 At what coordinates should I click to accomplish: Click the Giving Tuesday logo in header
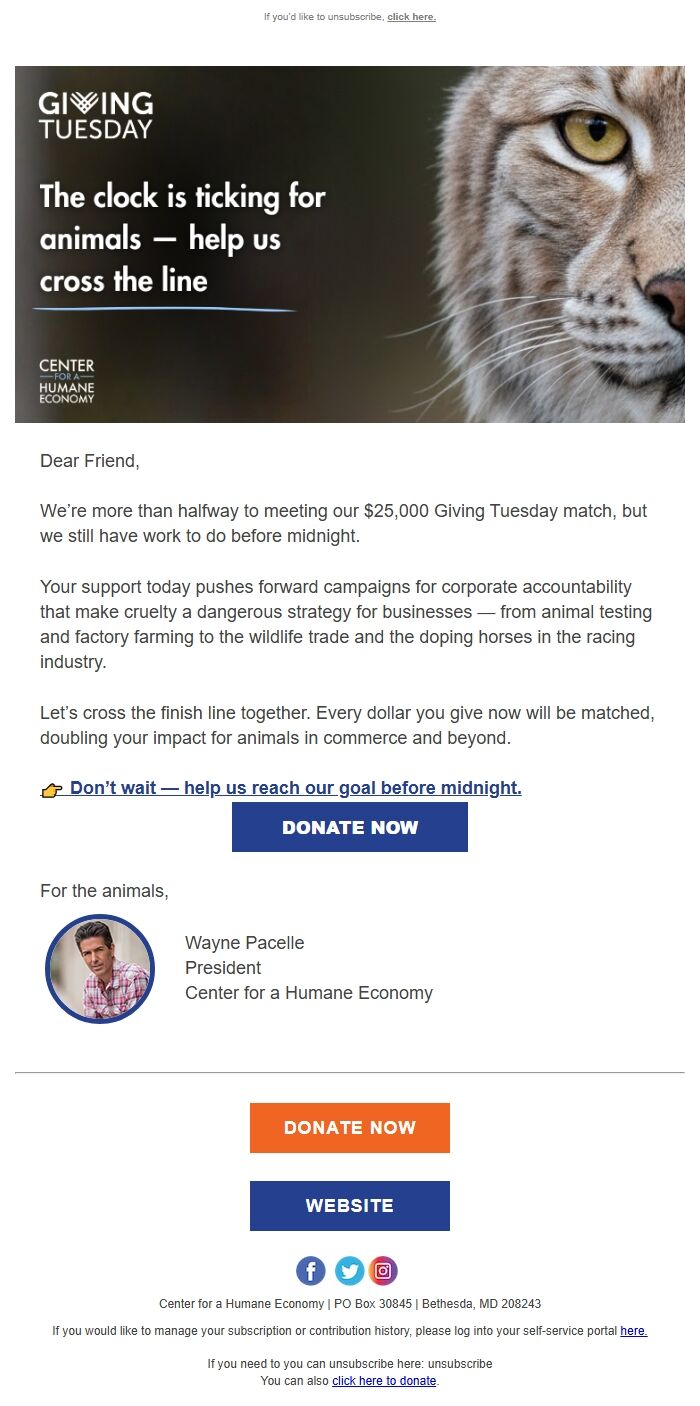point(96,113)
